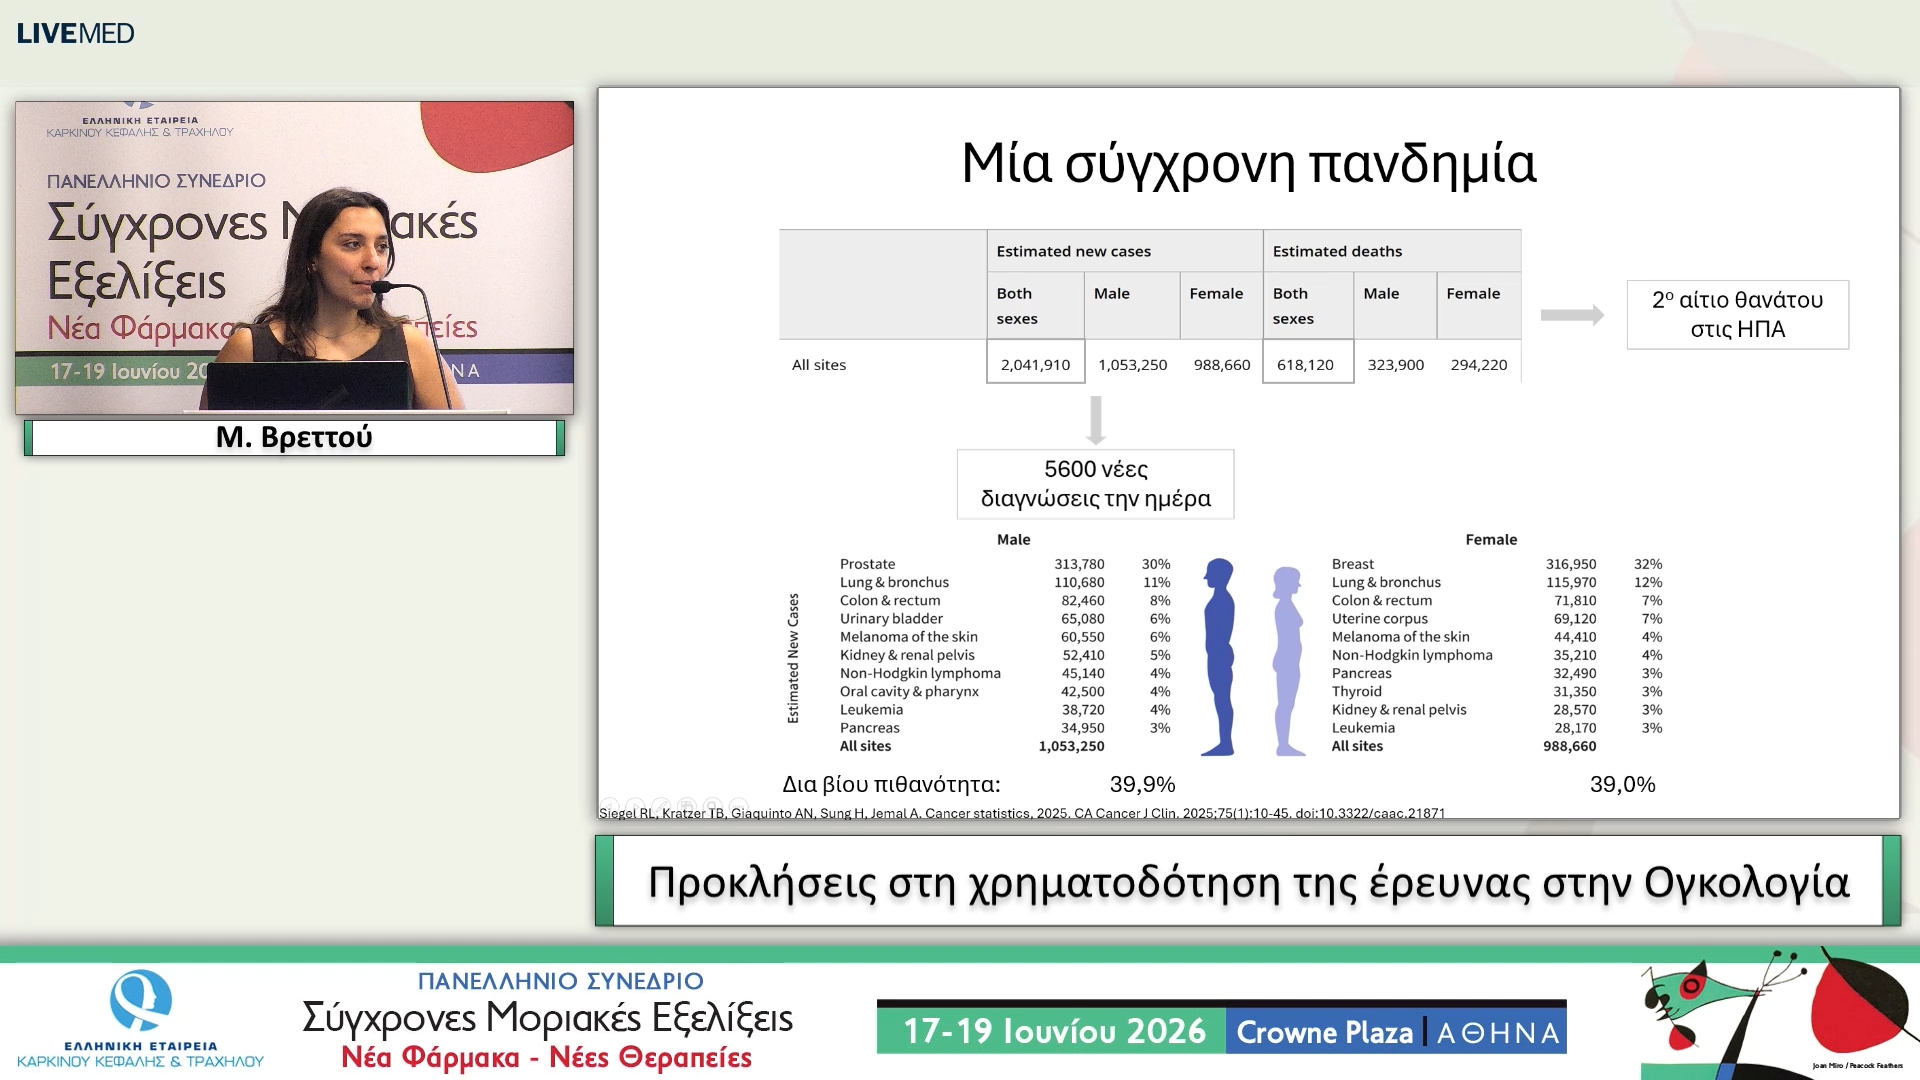Click the 2ο αίτιο θανάτου στις ΗΠΑ box
1920x1080 pixels.
pos(1738,314)
